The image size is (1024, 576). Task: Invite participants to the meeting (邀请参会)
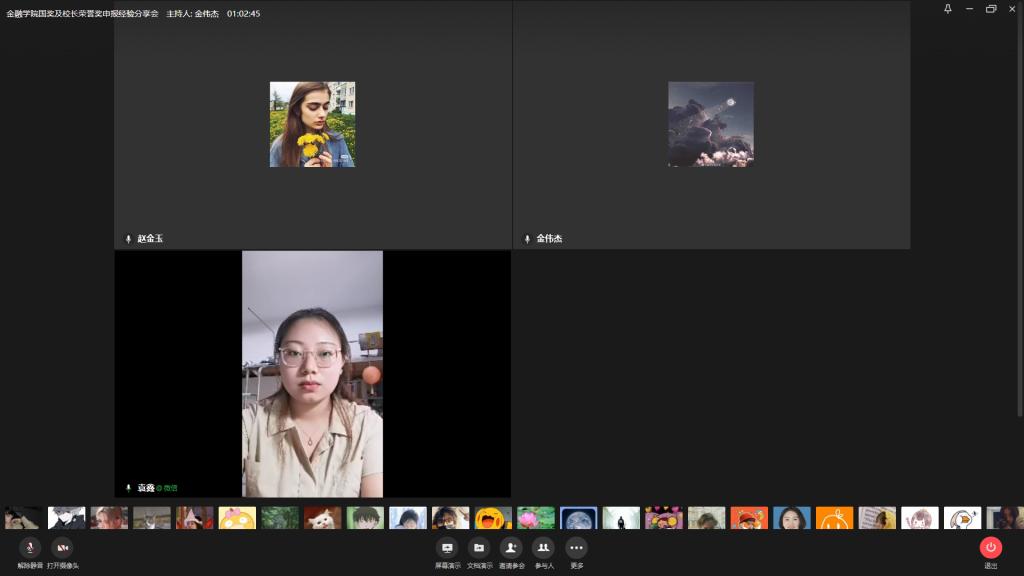(x=511, y=547)
